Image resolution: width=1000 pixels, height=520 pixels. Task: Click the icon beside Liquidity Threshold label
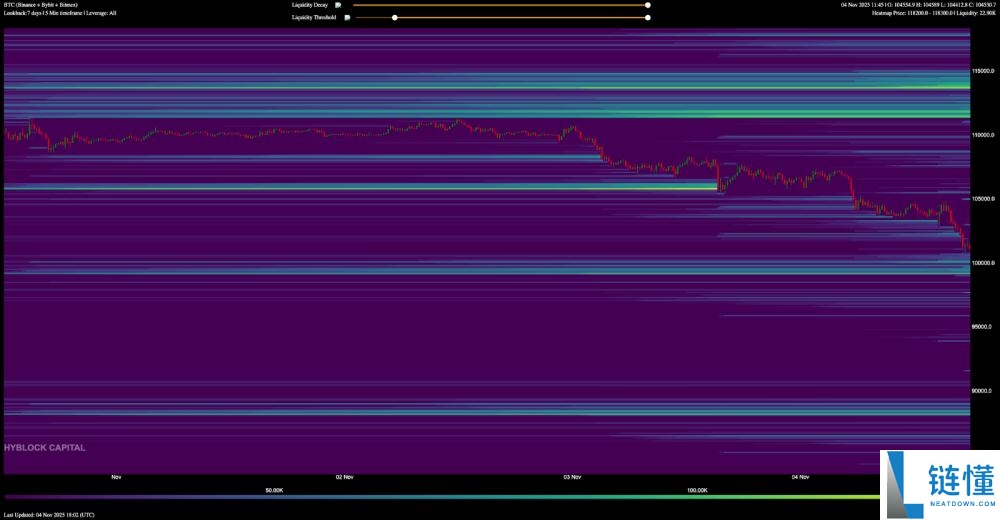coord(347,17)
